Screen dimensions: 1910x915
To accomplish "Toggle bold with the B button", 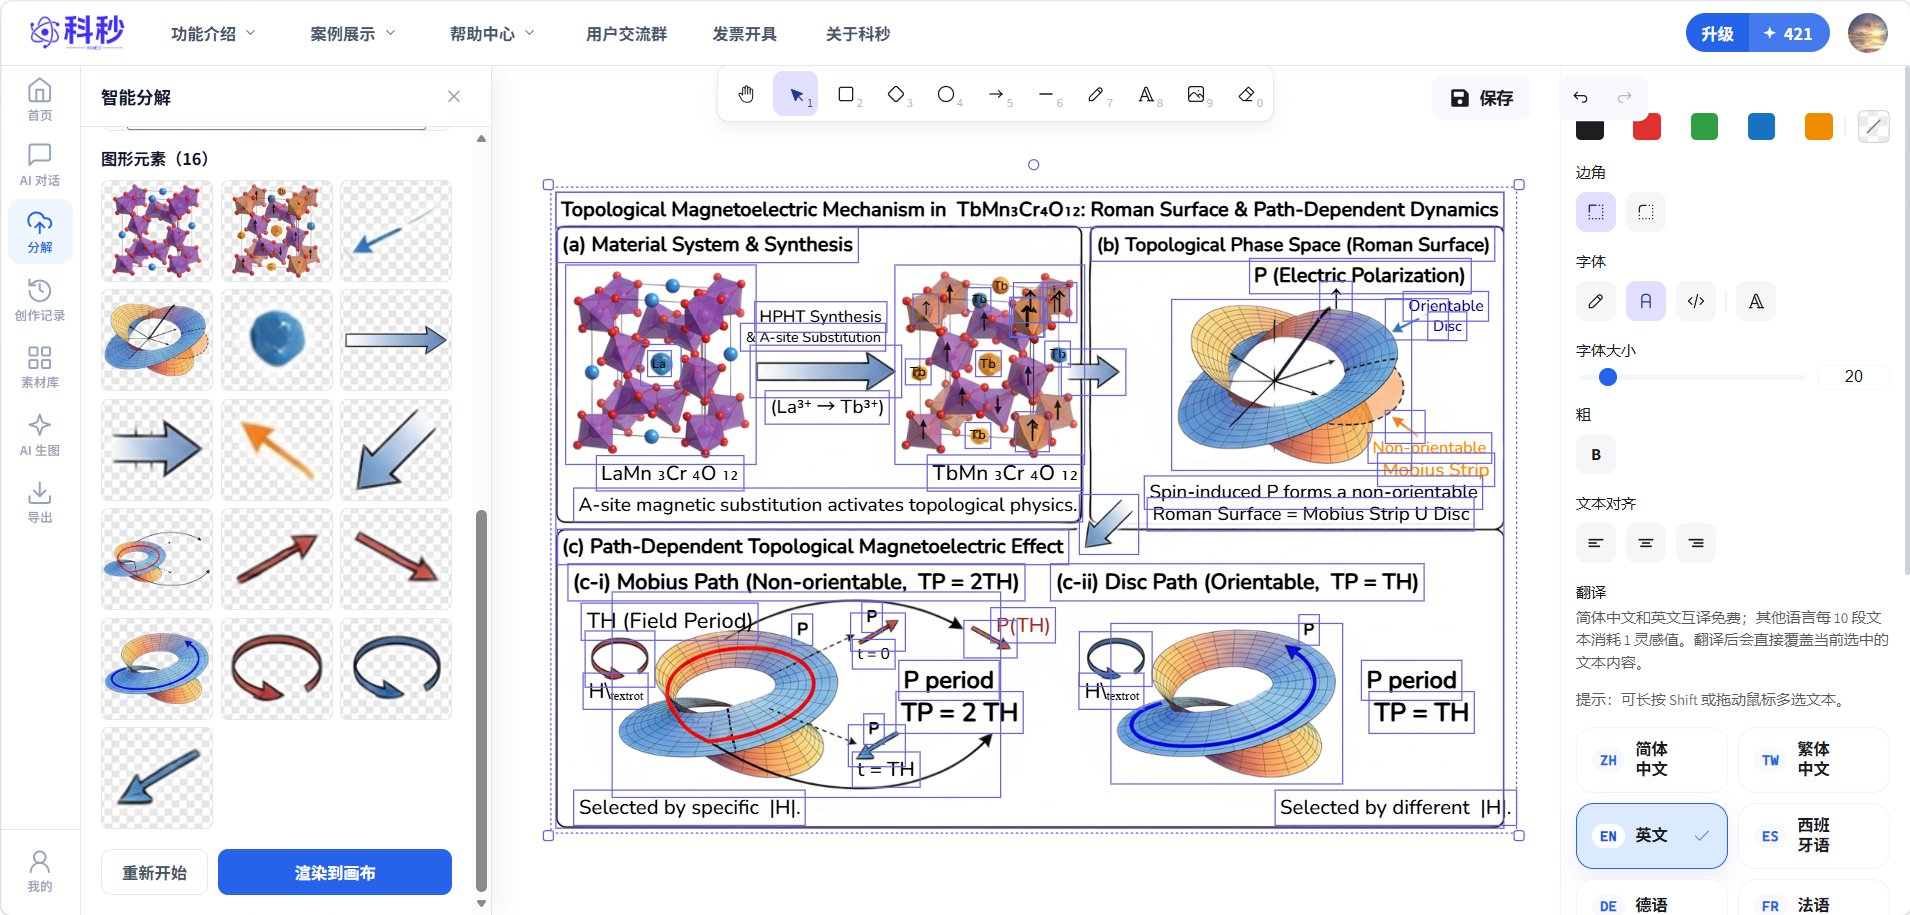I will [x=1596, y=454].
